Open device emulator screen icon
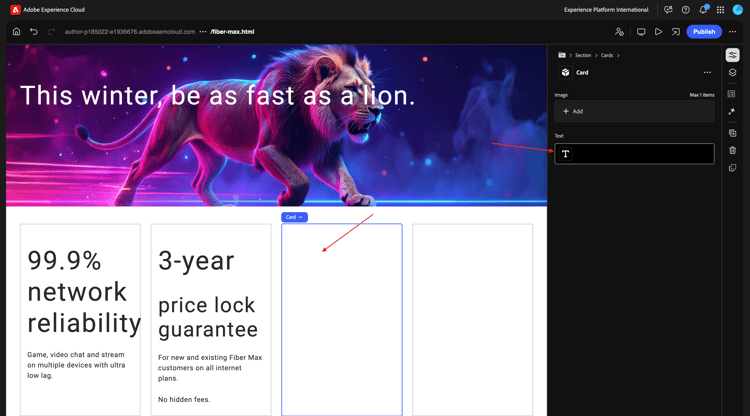Screen dimensions: 750x416 point(641,32)
